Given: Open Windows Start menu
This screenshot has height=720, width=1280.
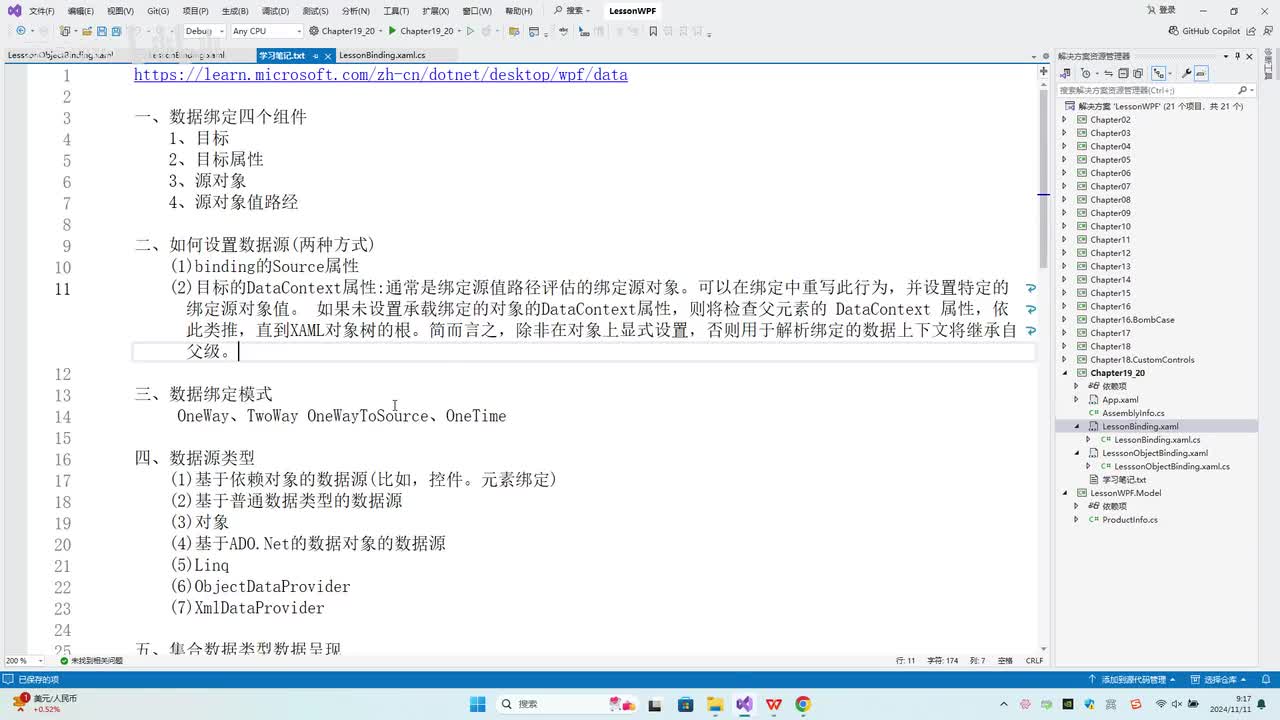Looking at the screenshot, I should coord(477,704).
